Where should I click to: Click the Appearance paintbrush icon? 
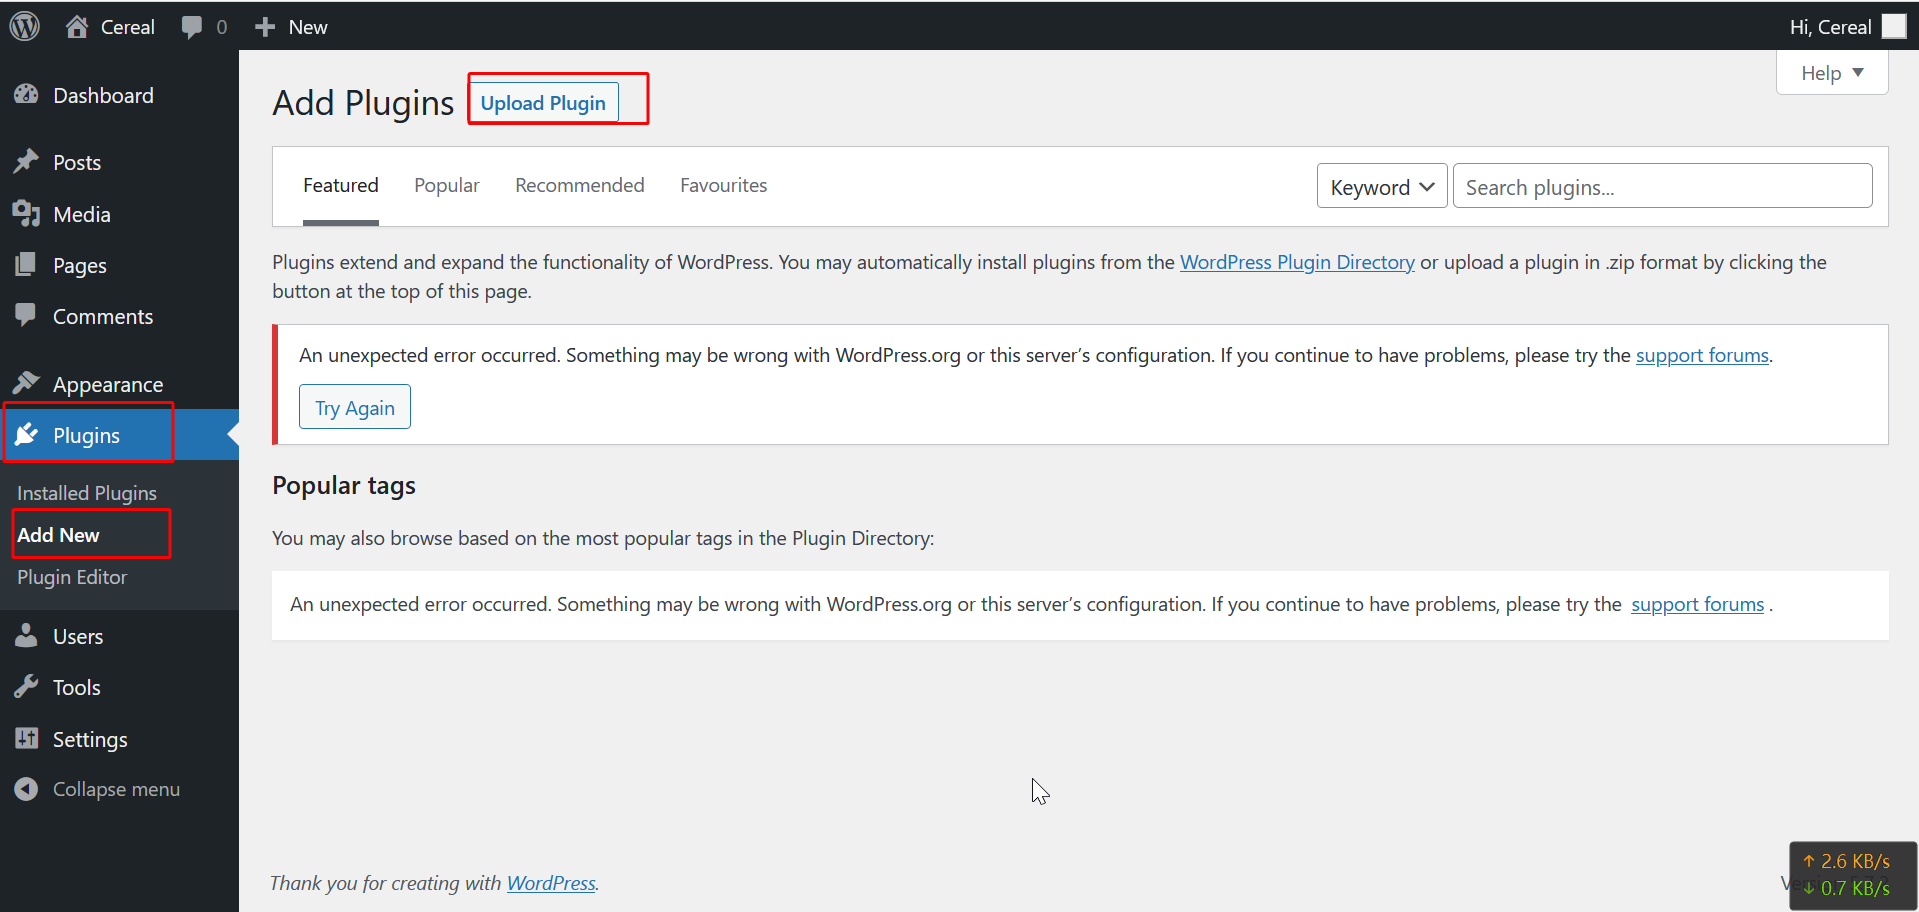26,384
